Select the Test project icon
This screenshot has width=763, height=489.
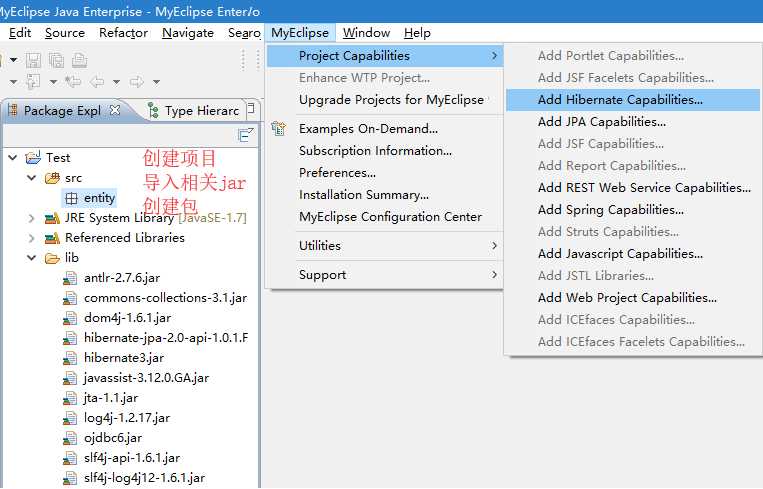[x=33, y=158]
